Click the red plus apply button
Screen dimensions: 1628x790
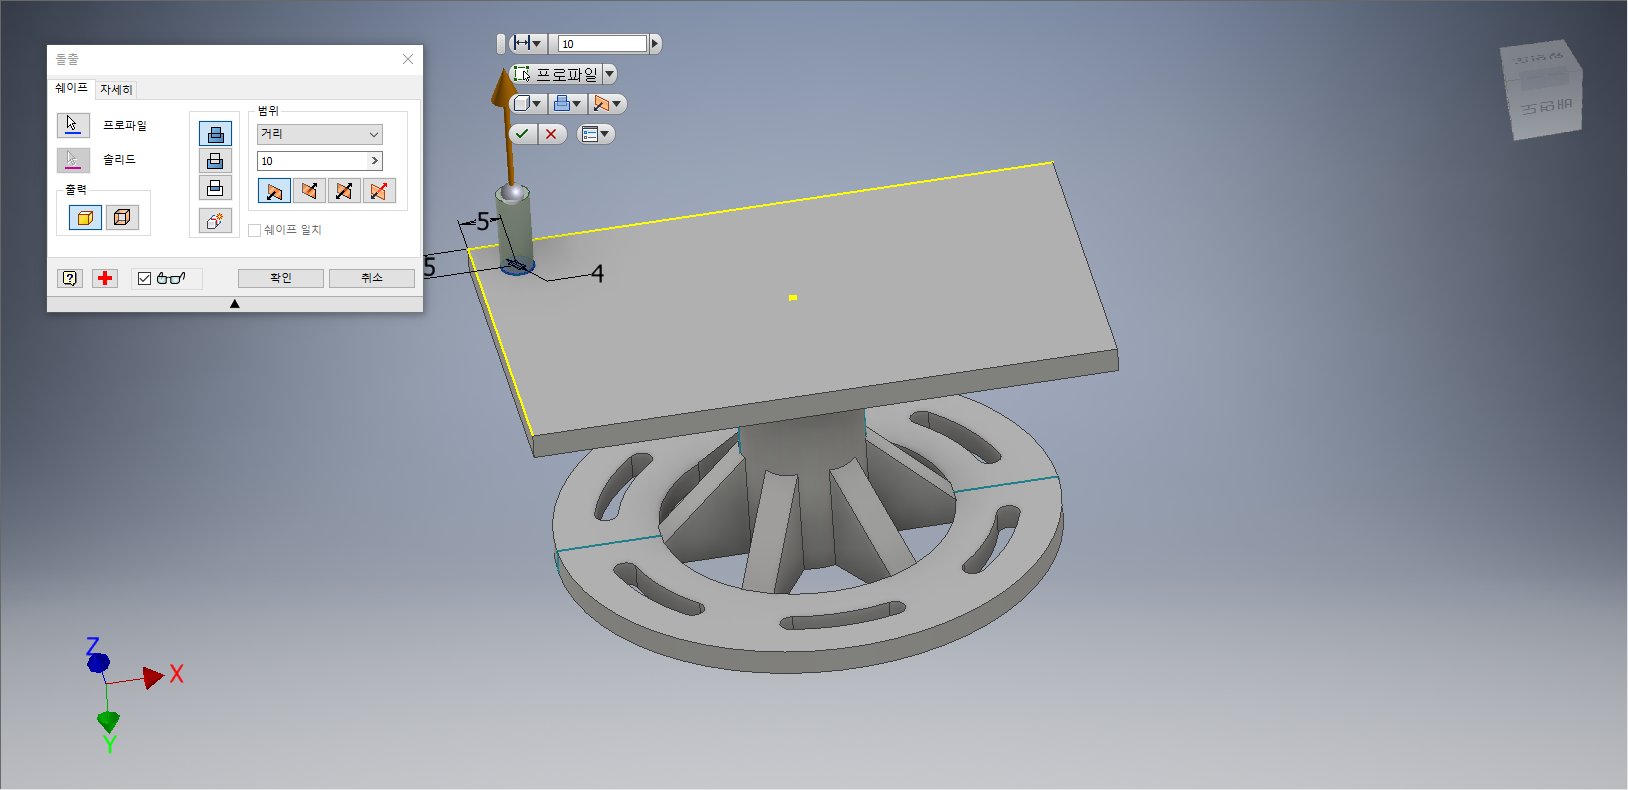point(105,278)
